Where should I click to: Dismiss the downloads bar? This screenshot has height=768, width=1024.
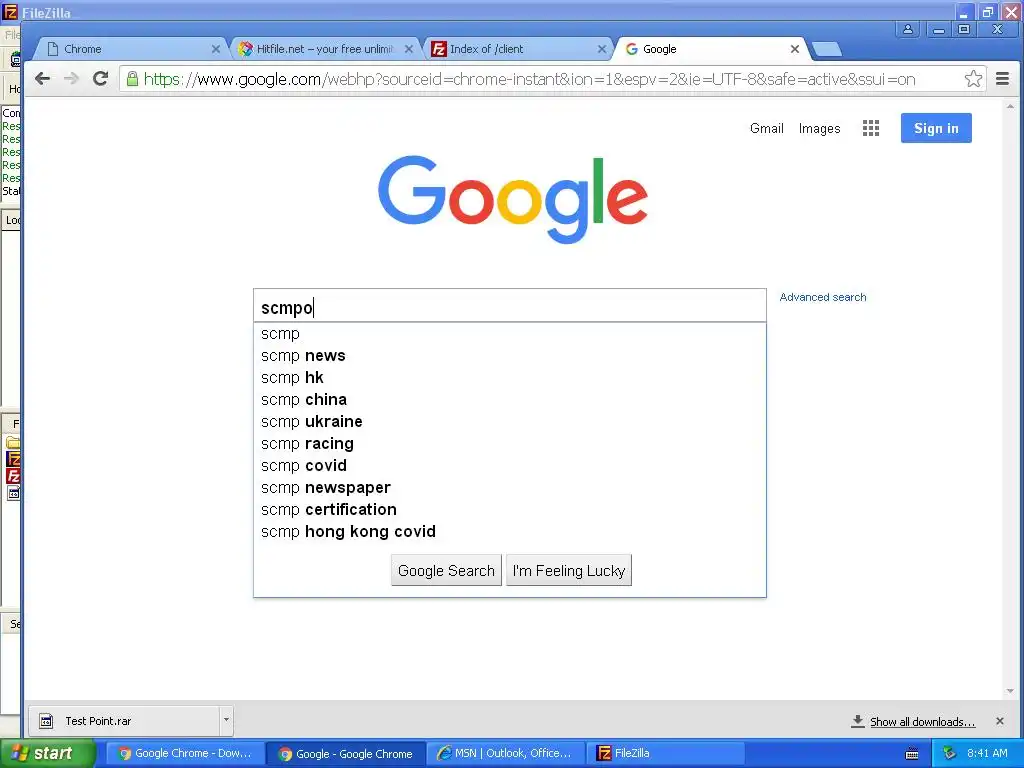1000,721
